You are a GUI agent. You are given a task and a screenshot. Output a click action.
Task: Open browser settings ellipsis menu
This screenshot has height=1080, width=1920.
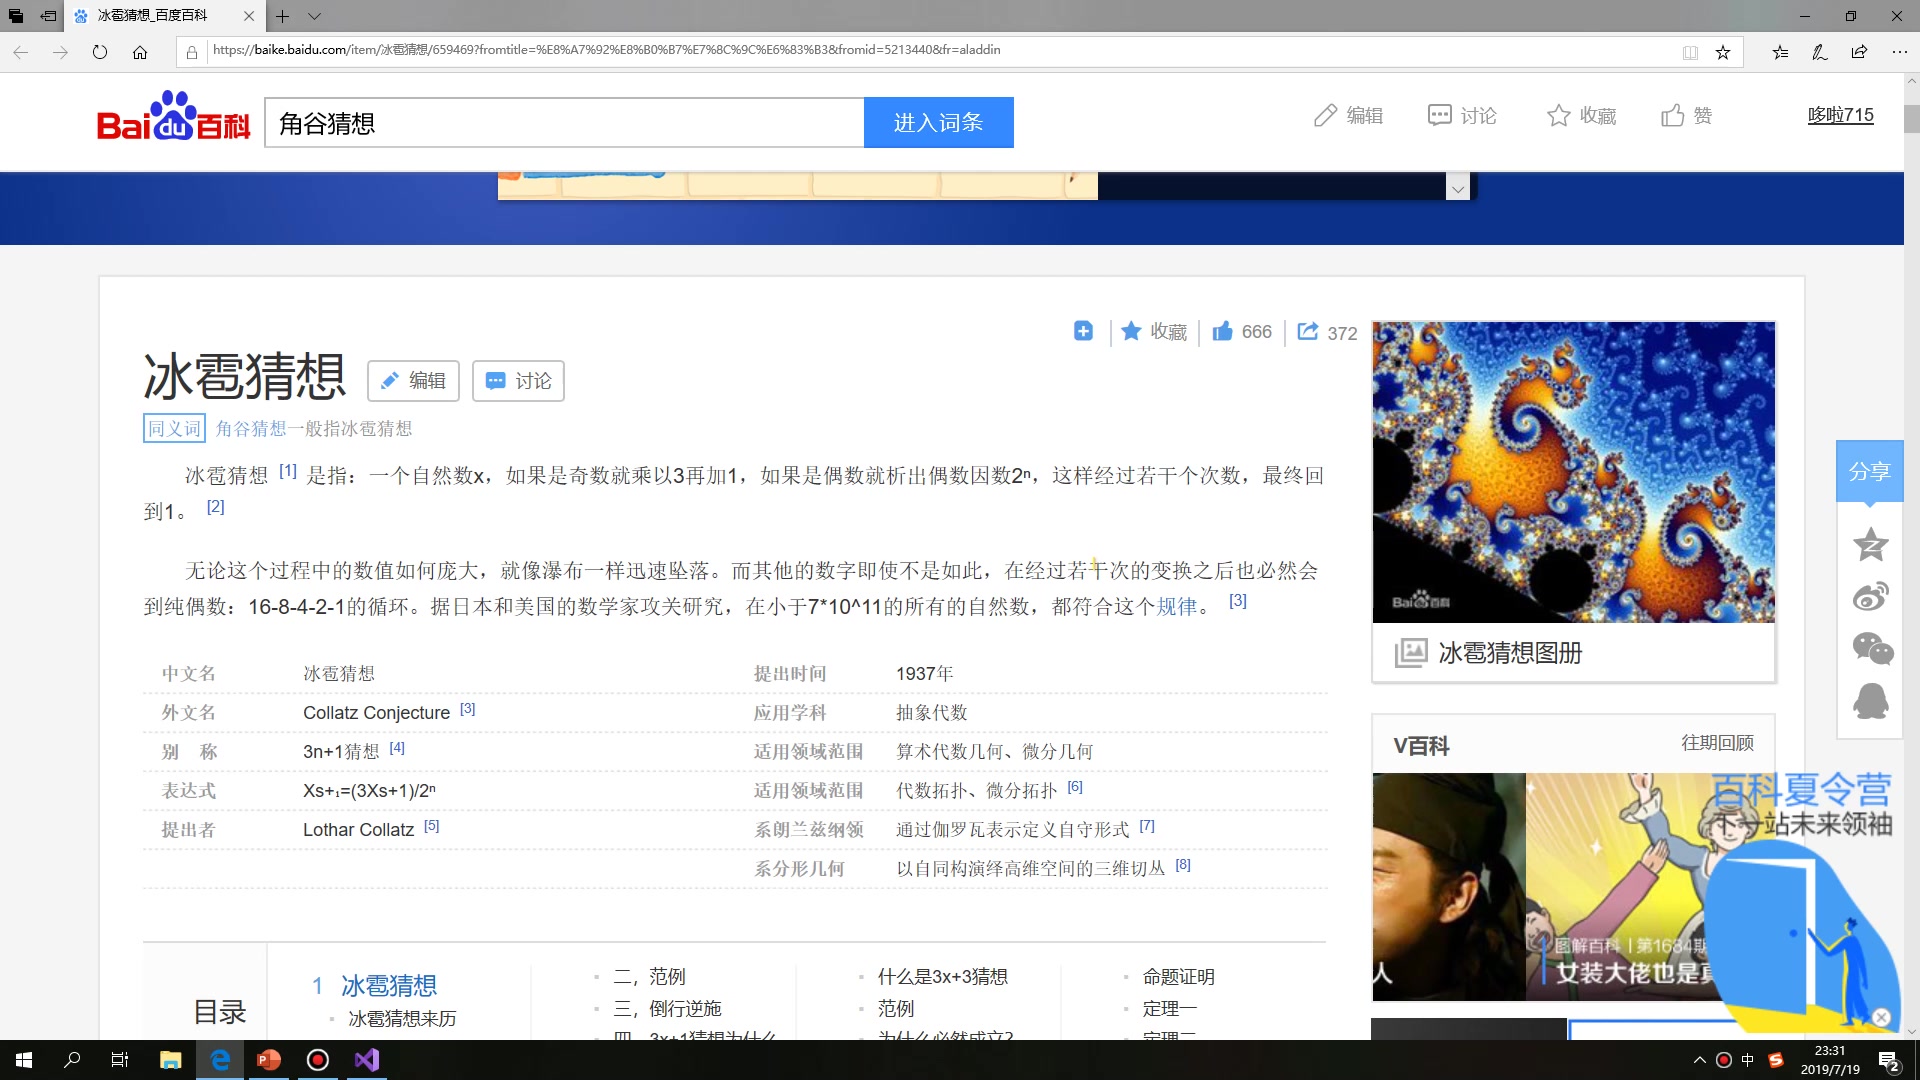pos(1899,52)
